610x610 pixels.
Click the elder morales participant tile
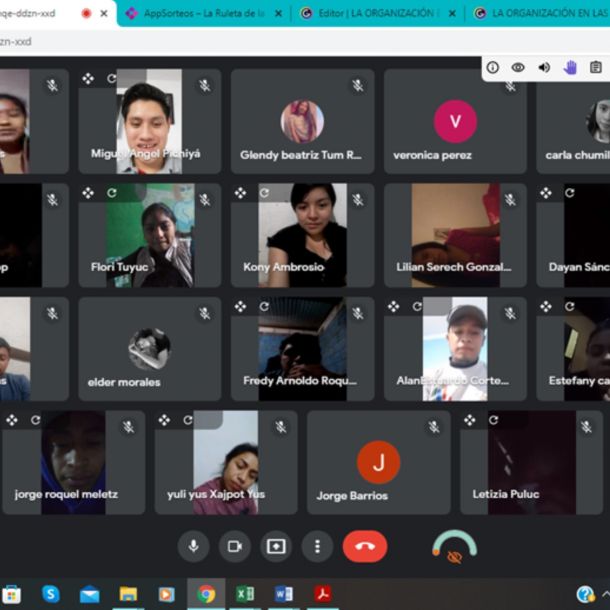click(x=149, y=348)
